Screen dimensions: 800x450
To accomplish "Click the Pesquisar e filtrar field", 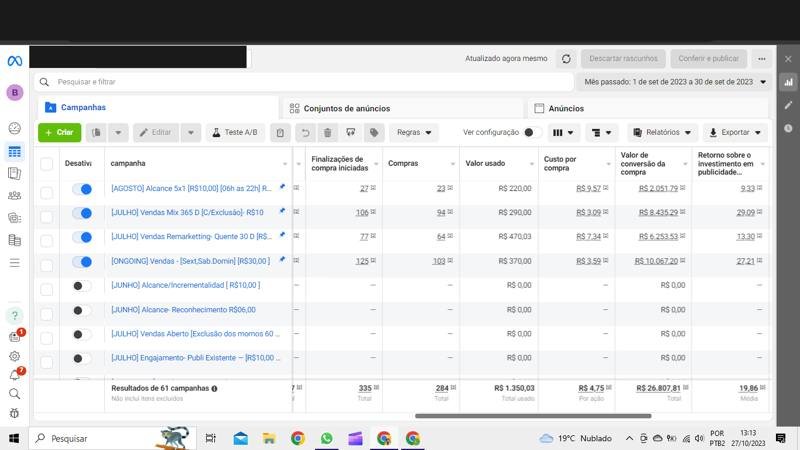I will 304,82.
